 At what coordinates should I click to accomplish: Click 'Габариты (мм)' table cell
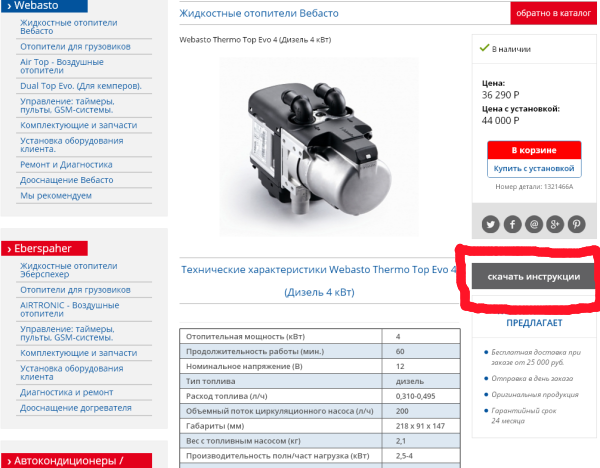(281, 426)
